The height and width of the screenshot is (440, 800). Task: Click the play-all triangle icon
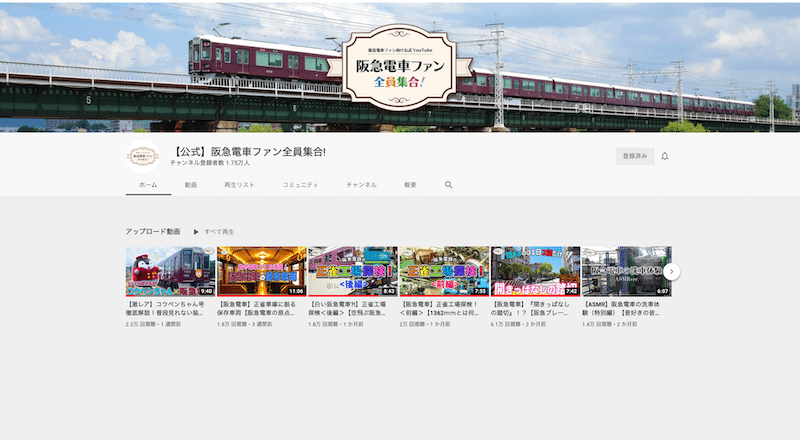click(196, 231)
